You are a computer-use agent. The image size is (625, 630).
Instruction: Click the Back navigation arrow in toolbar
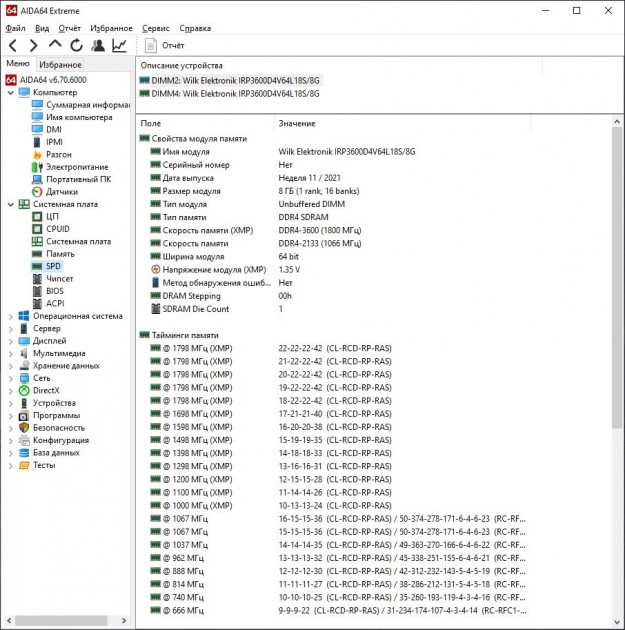[x=12, y=45]
